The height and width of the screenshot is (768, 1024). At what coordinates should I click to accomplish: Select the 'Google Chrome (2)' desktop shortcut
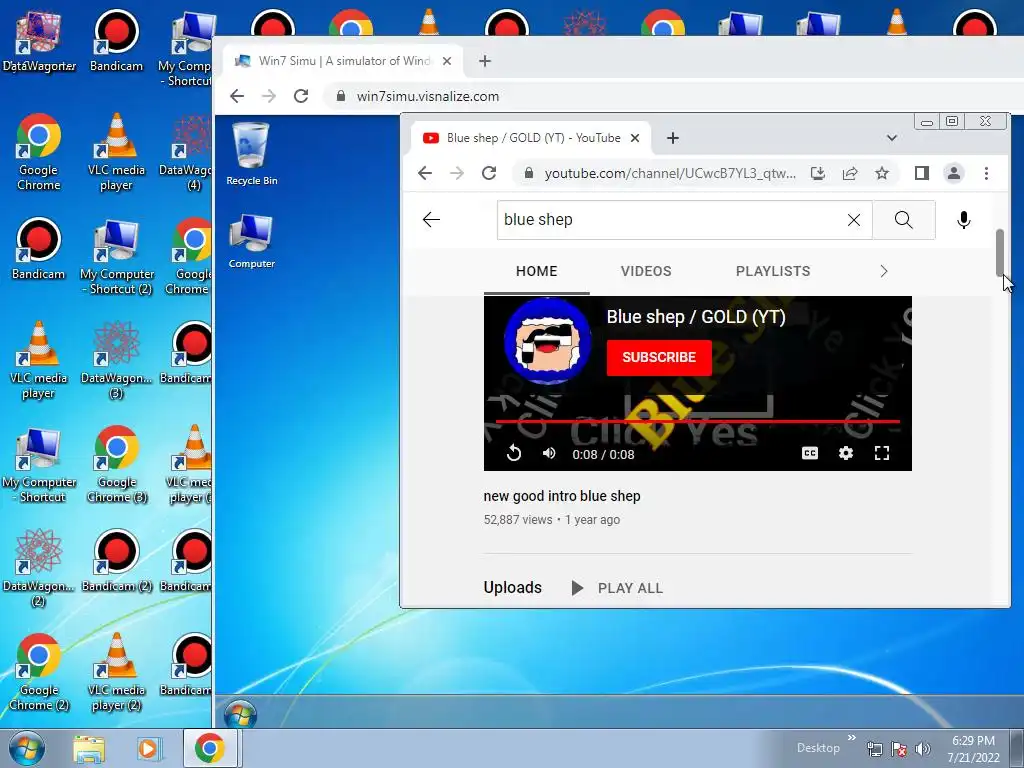point(39,673)
